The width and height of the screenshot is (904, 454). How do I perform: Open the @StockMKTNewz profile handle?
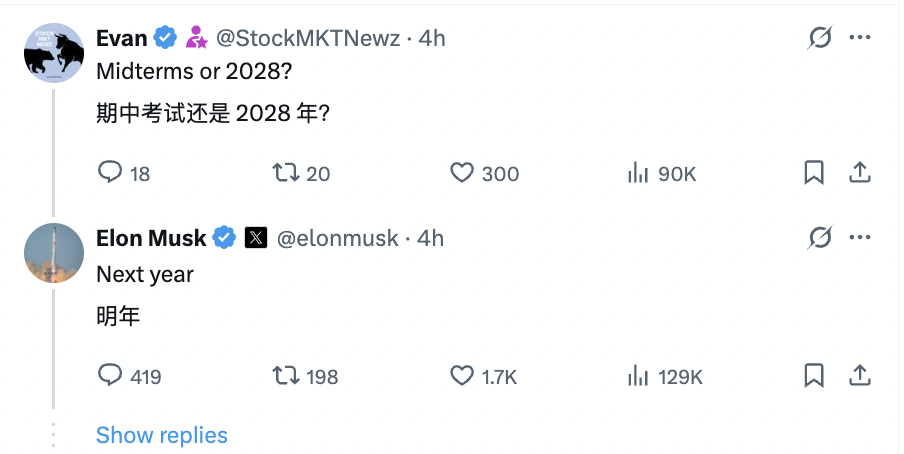pyautogui.click(x=308, y=38)
